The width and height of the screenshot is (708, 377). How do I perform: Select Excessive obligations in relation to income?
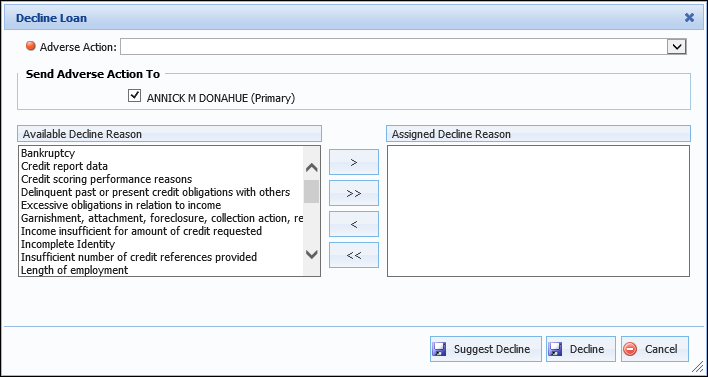point(121,205)
